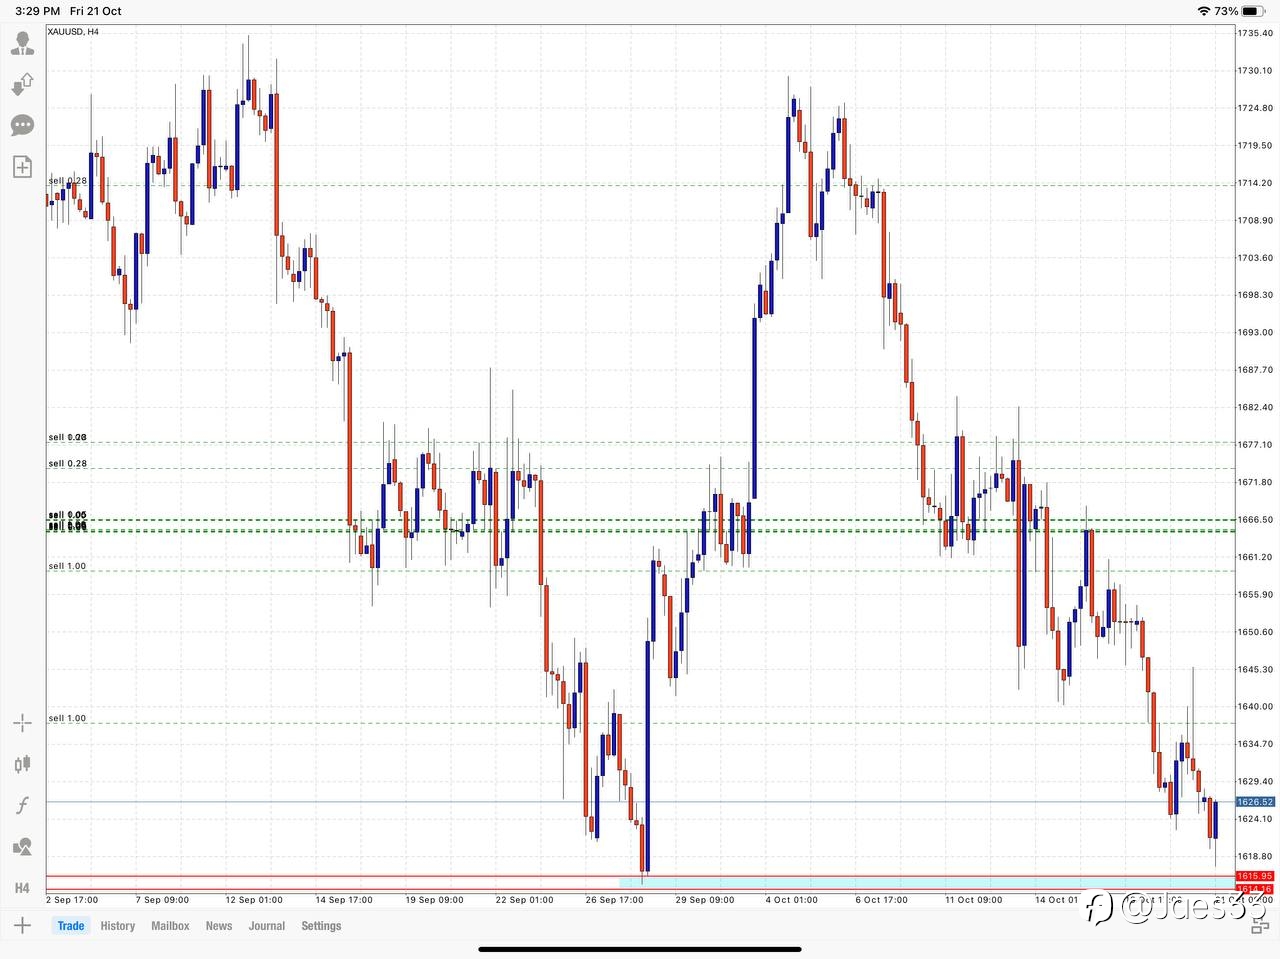
Task: Select the top sell 0.28 order label
Action: pyautogui.click(x=68, y=181)
